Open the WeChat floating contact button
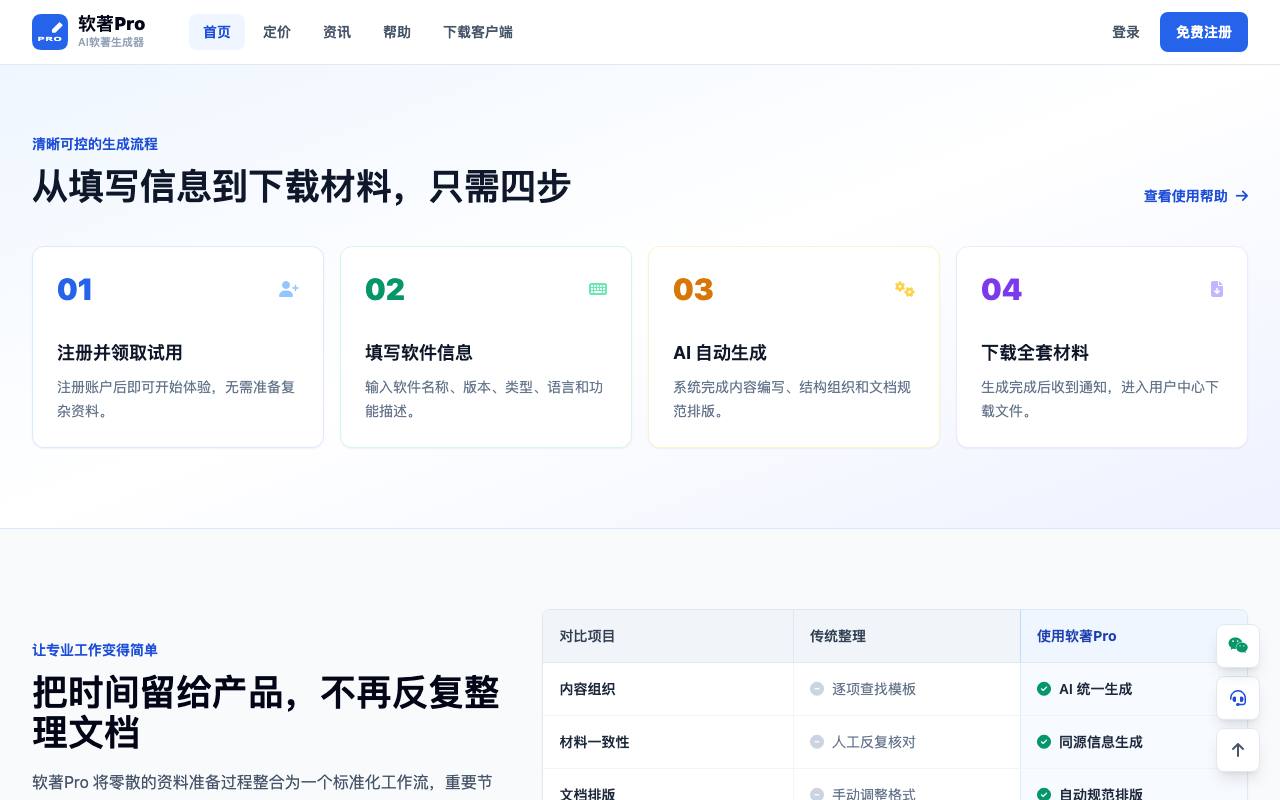Image resolution: width=1280 pixels, height=800 pixels. pos(1238,646)
